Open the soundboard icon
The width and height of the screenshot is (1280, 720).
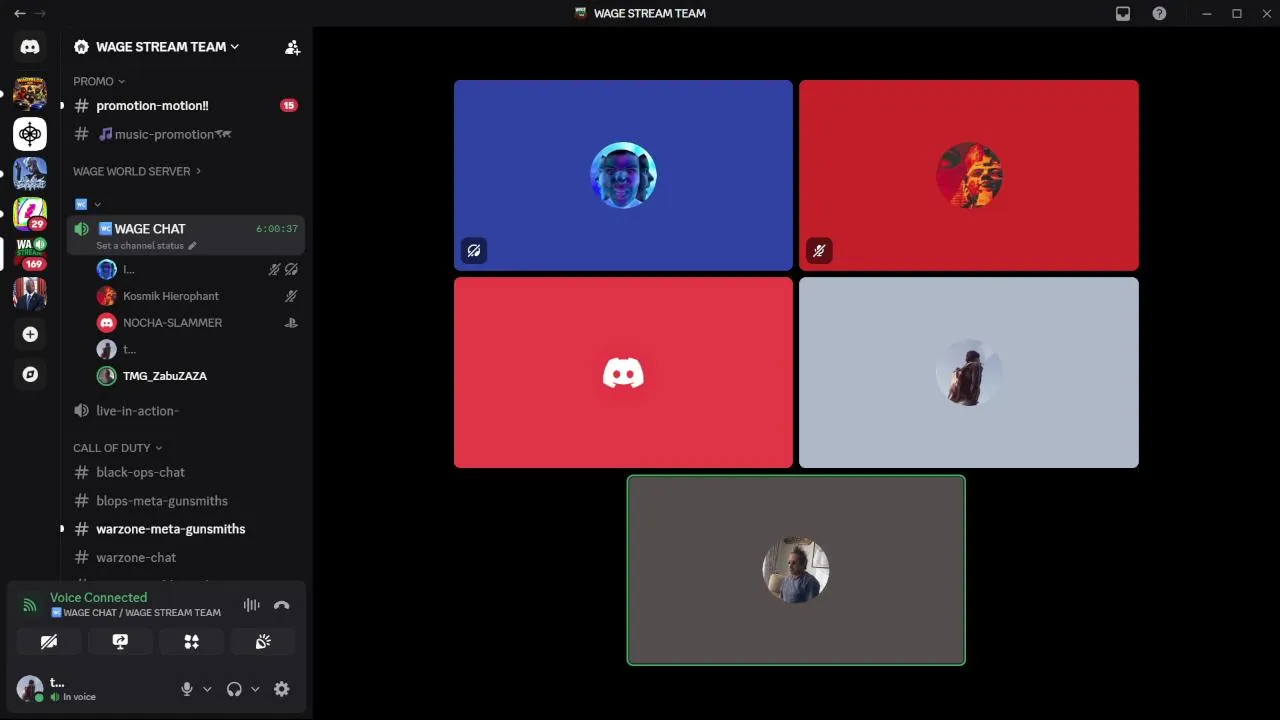pyautogui.click(x=263, y=642)
